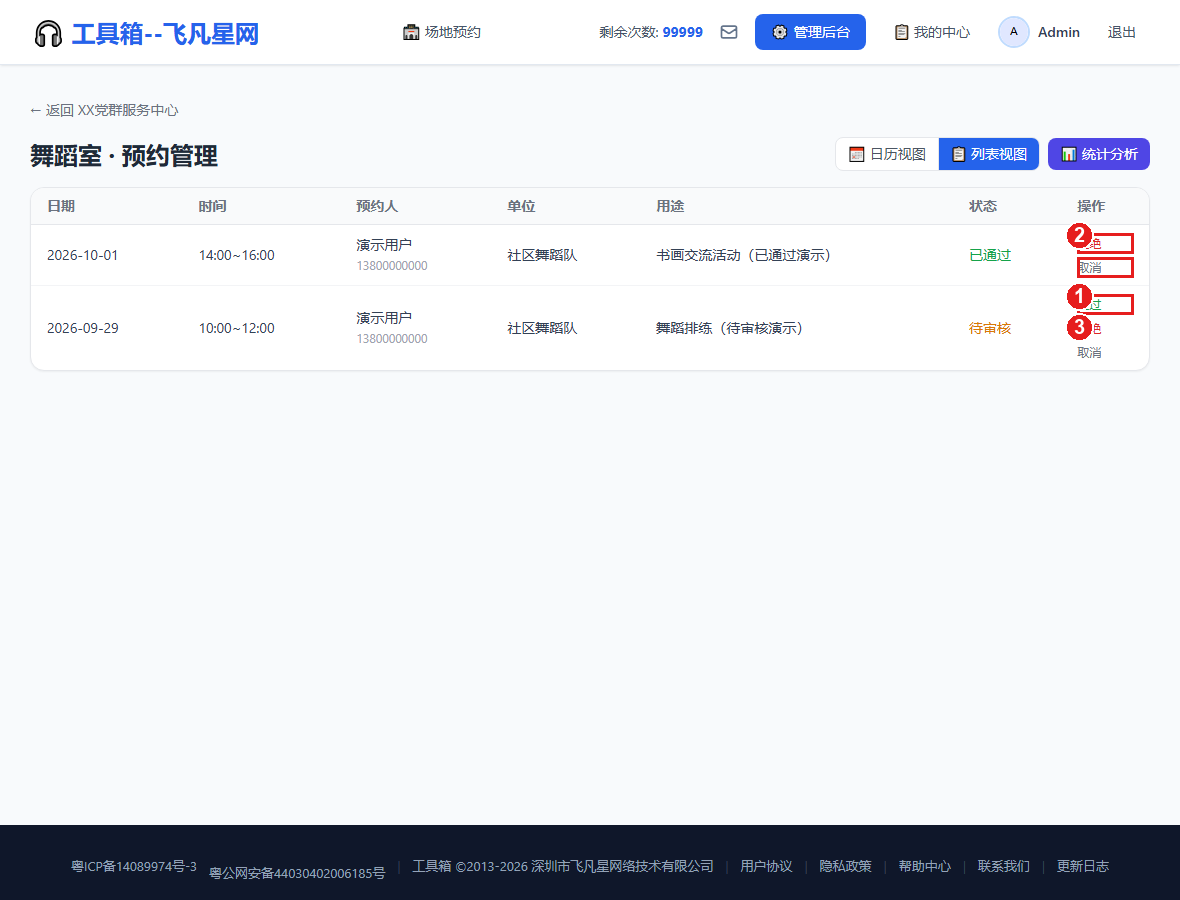This screenshot has width=1180, height=900.
Task: Open 帮助中心 footer link
Action: (925, 866)
